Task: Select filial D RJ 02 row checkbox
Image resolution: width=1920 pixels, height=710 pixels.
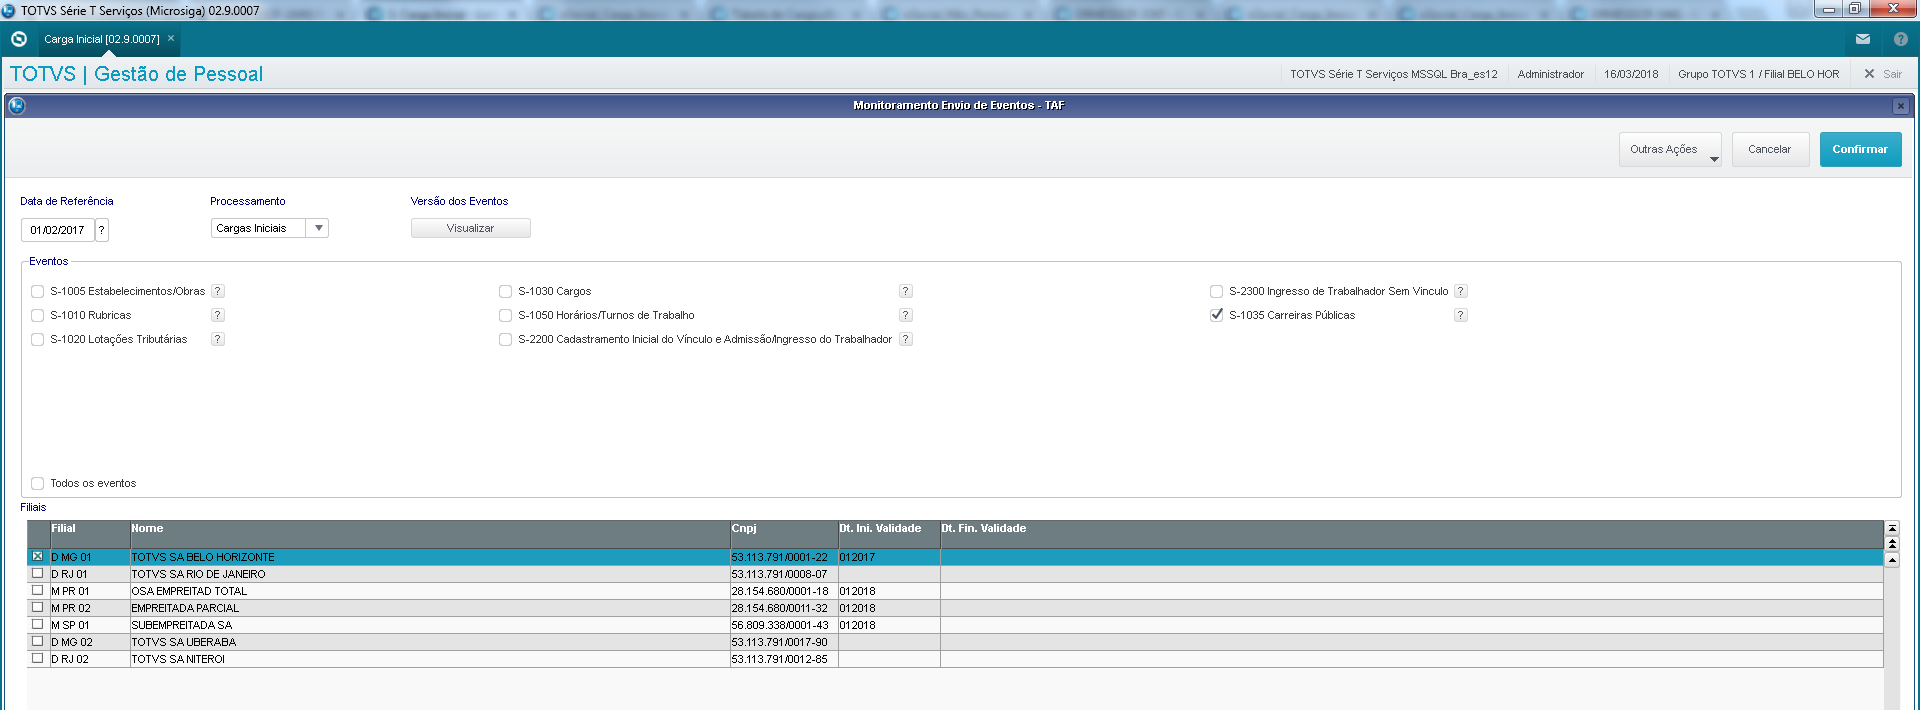Action: (38, 659)
